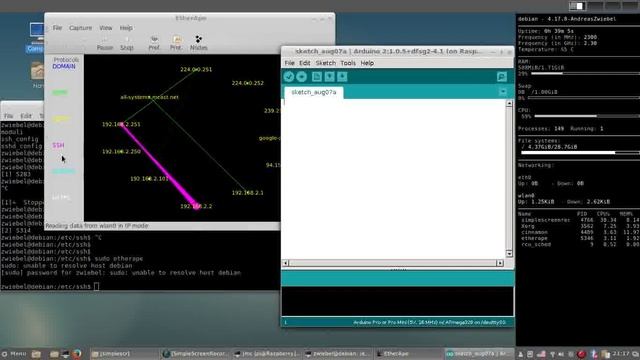The image size is (640, 360).
Task: Click the all-systems.mcast.net node label
Action: pyautogui.click(x=149, y=97)
